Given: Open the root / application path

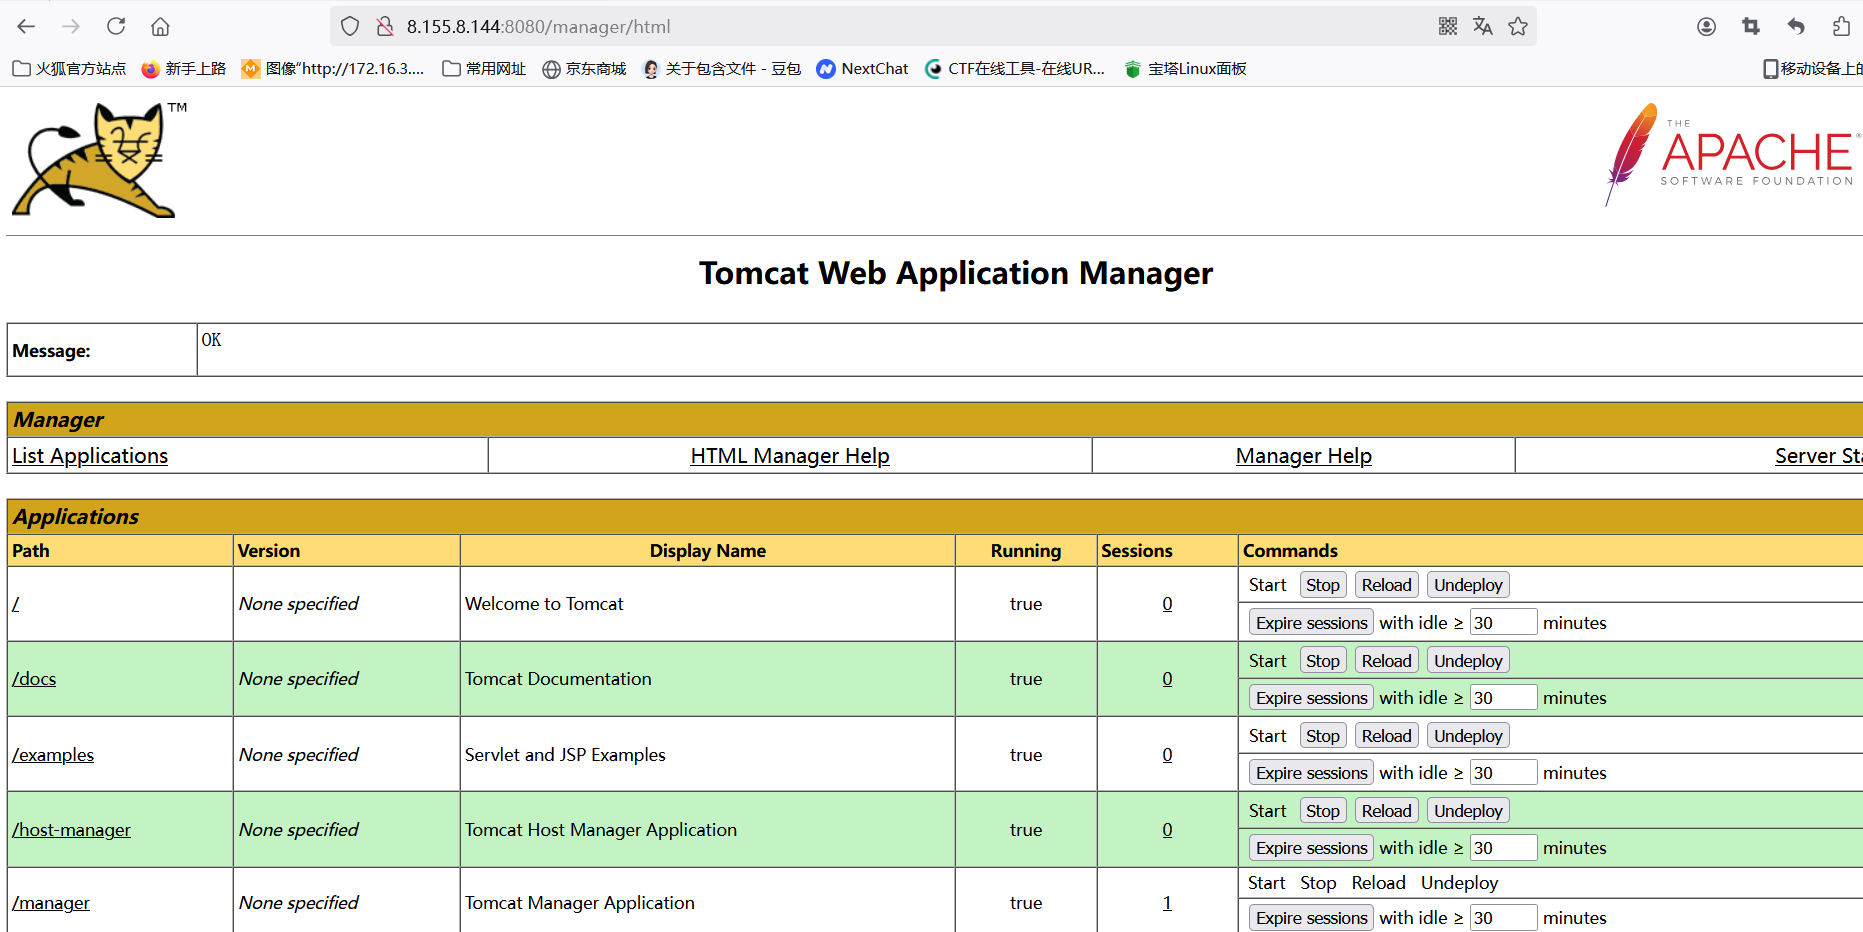Looking at the screenshot, I should [16, 604].
